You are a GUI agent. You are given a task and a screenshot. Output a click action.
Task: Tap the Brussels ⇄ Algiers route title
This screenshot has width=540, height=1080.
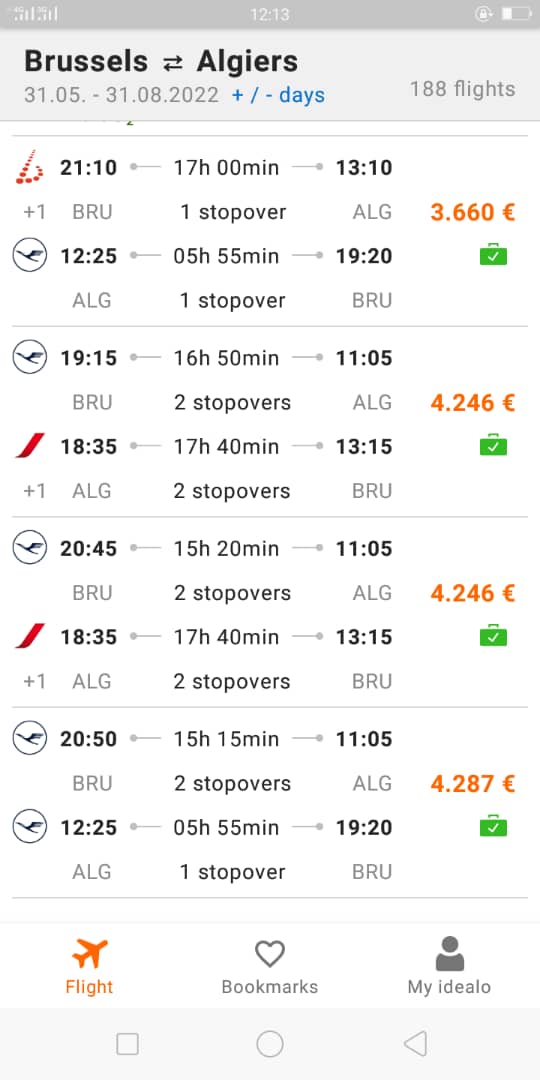161,61
